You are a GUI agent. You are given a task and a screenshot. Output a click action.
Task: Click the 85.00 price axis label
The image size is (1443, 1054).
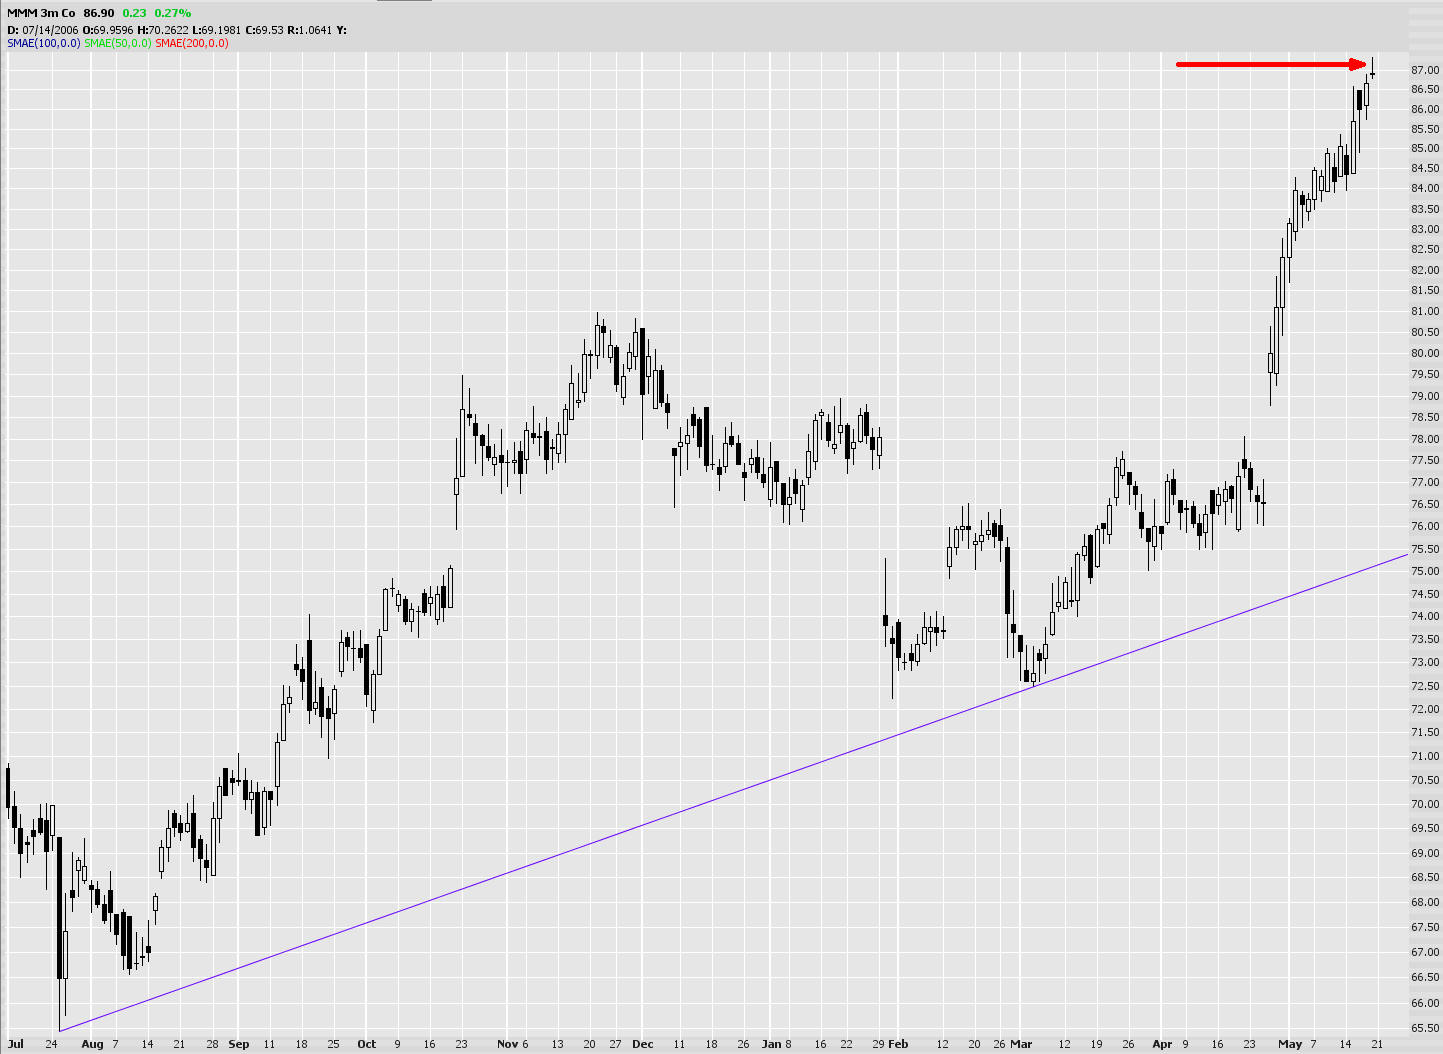pos(1425,149)
